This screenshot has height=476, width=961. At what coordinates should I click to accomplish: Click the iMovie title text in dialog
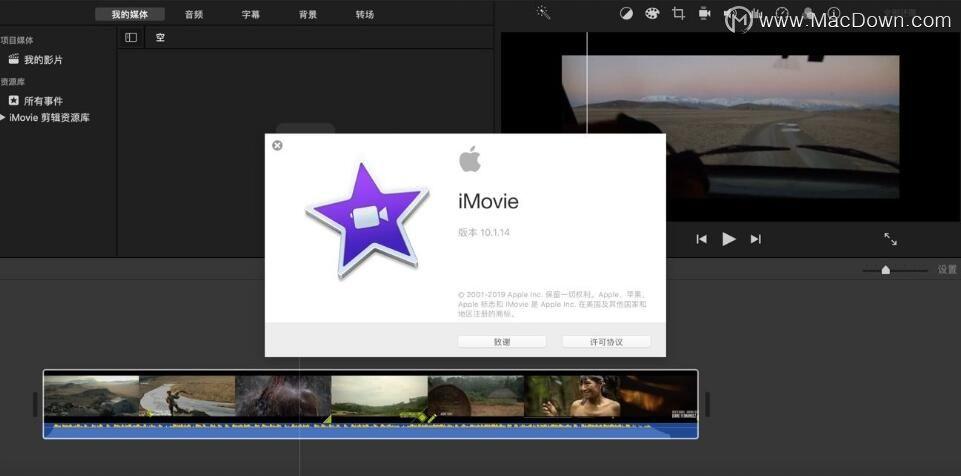488,201
